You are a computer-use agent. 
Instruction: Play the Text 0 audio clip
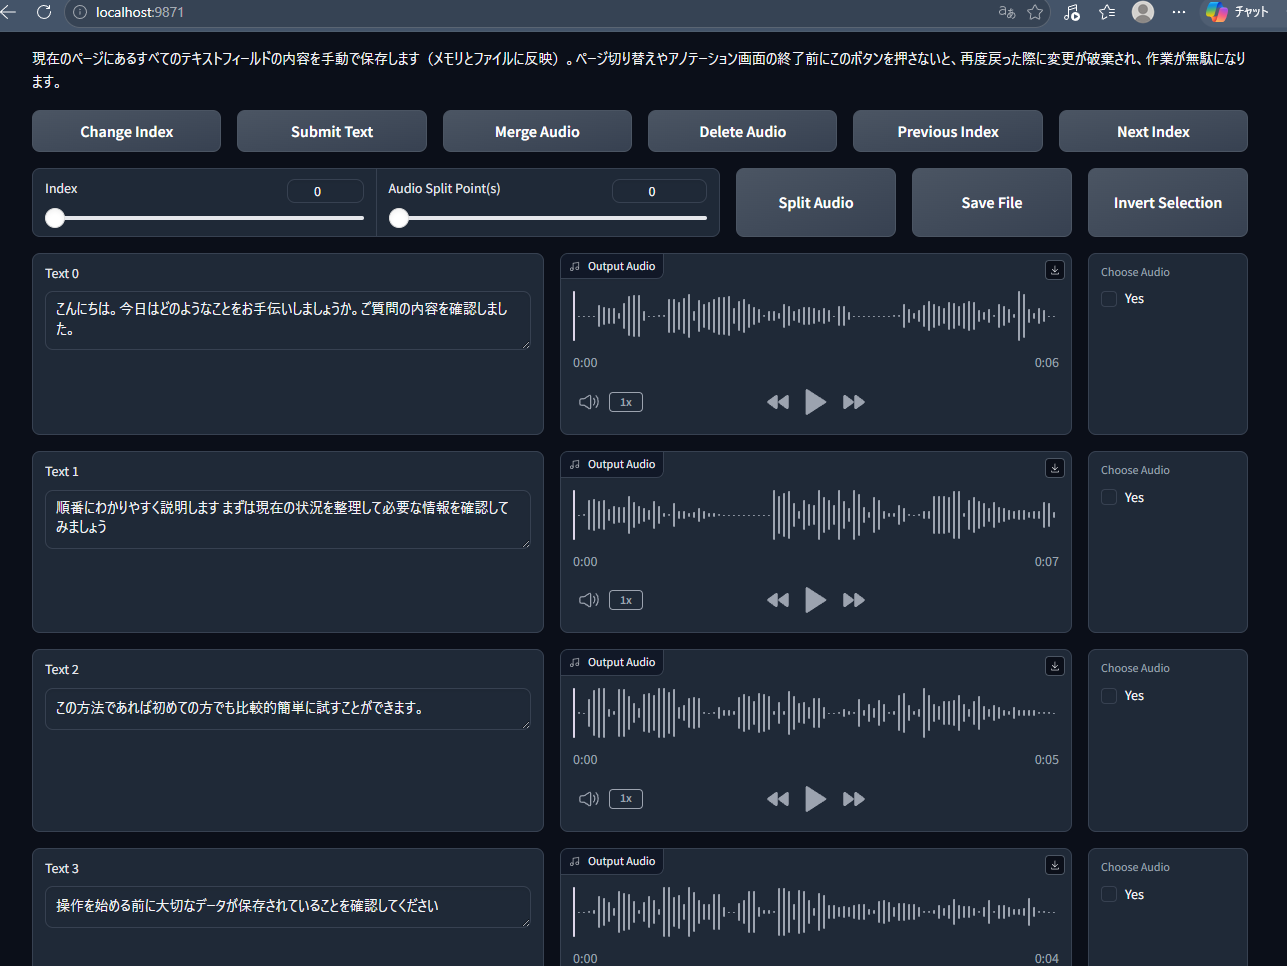pos(816,402)
